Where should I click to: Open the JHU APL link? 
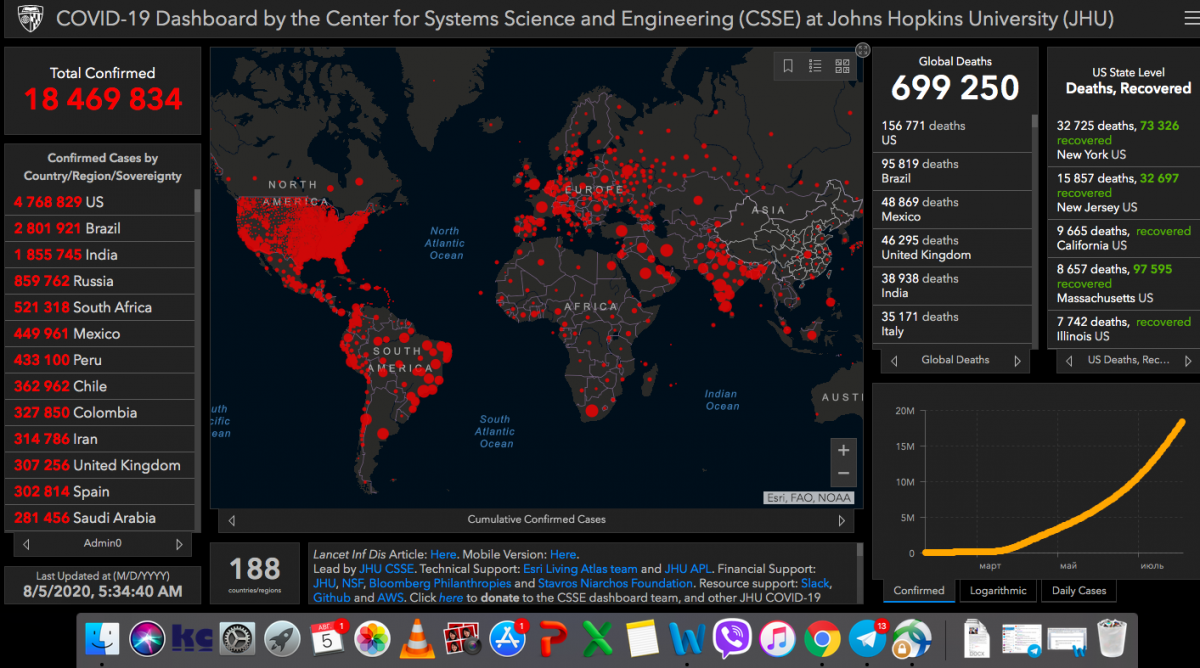tap(687, 569)
